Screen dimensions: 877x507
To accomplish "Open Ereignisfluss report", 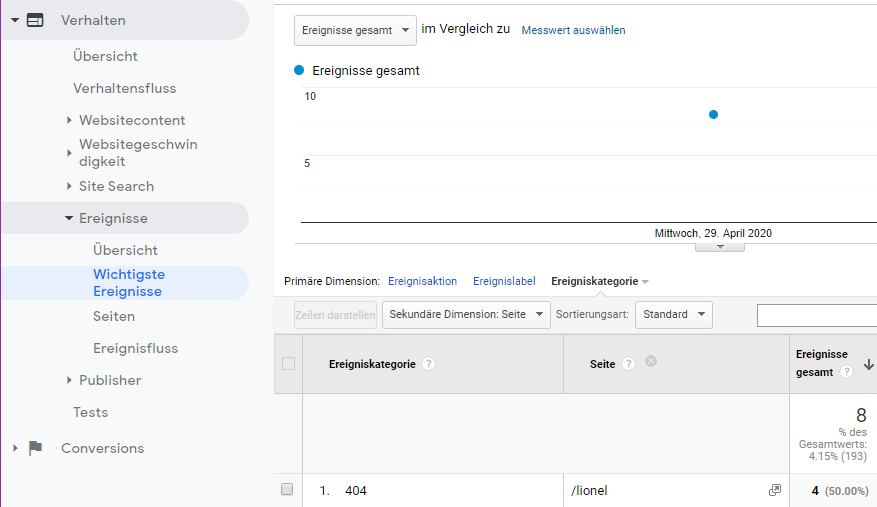I will pos(135,348).
